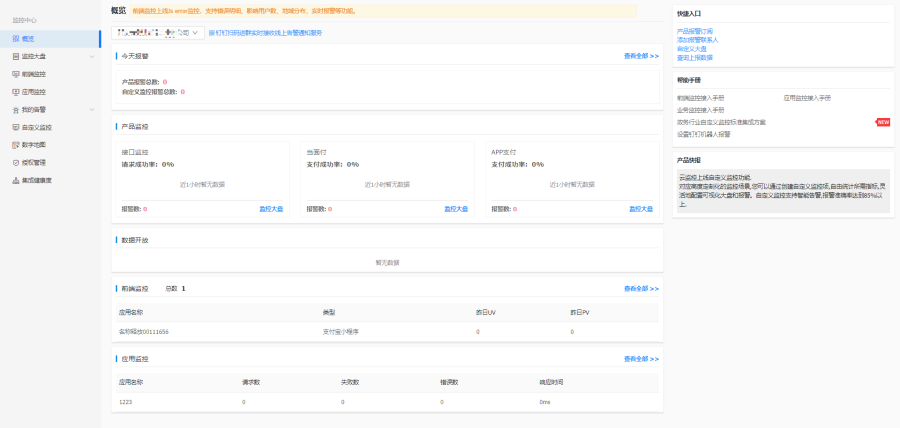Open 产品报警订阅 quick link
Screen dimensions: 900x428
[x=695, y=31]
